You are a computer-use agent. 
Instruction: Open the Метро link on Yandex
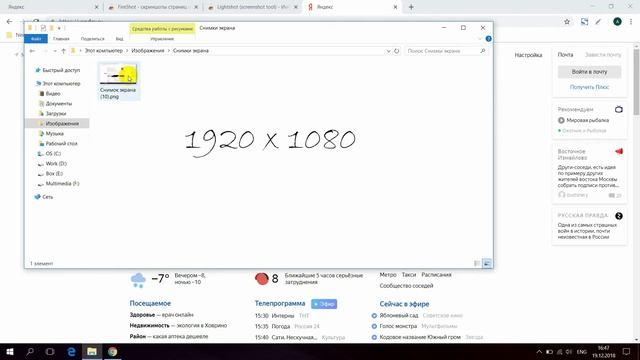click(388, 275)
